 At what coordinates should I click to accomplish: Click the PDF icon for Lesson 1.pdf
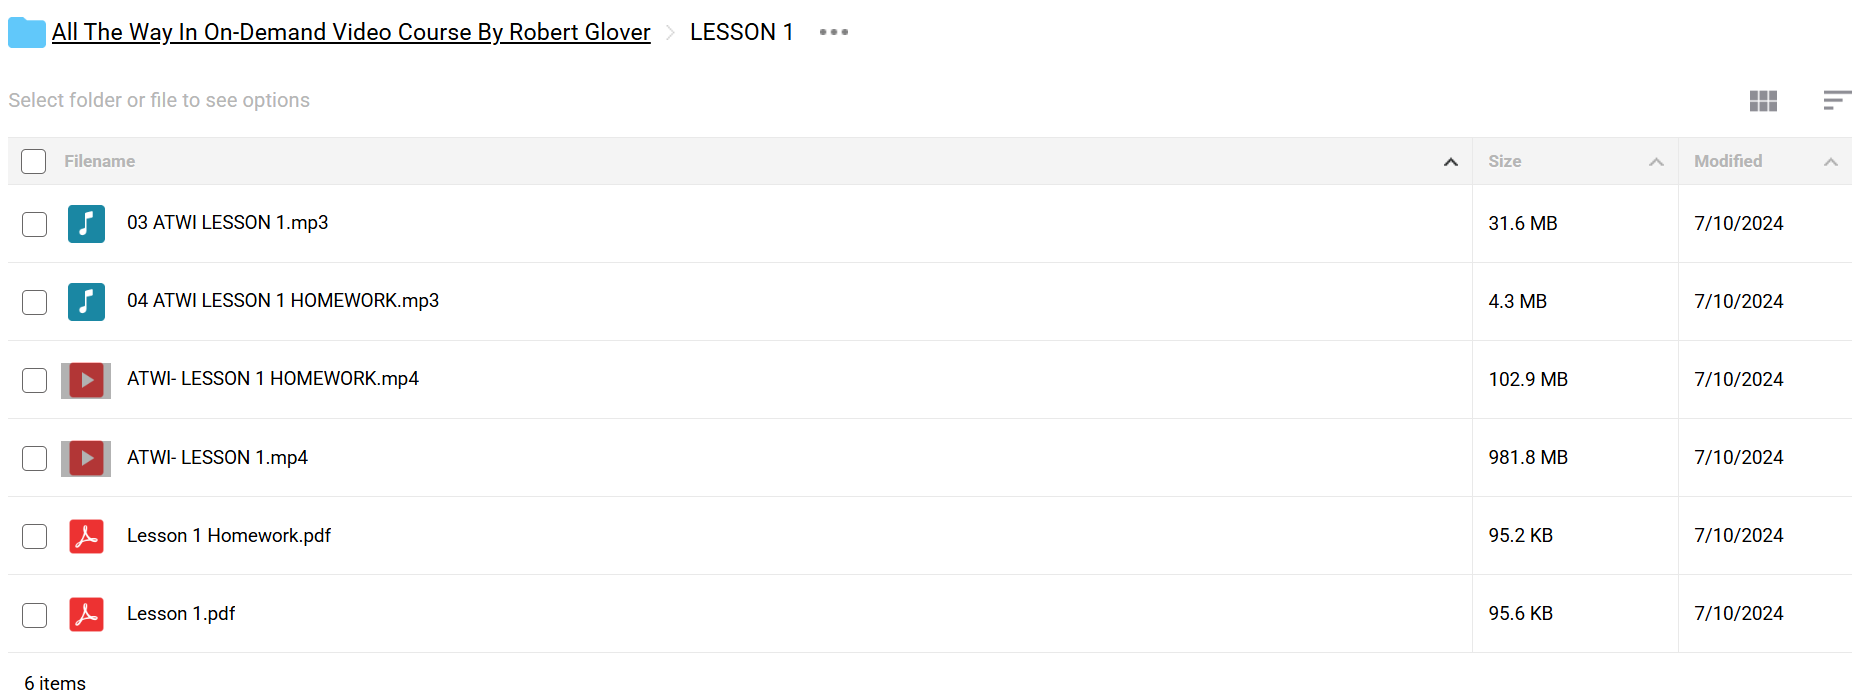87,614
